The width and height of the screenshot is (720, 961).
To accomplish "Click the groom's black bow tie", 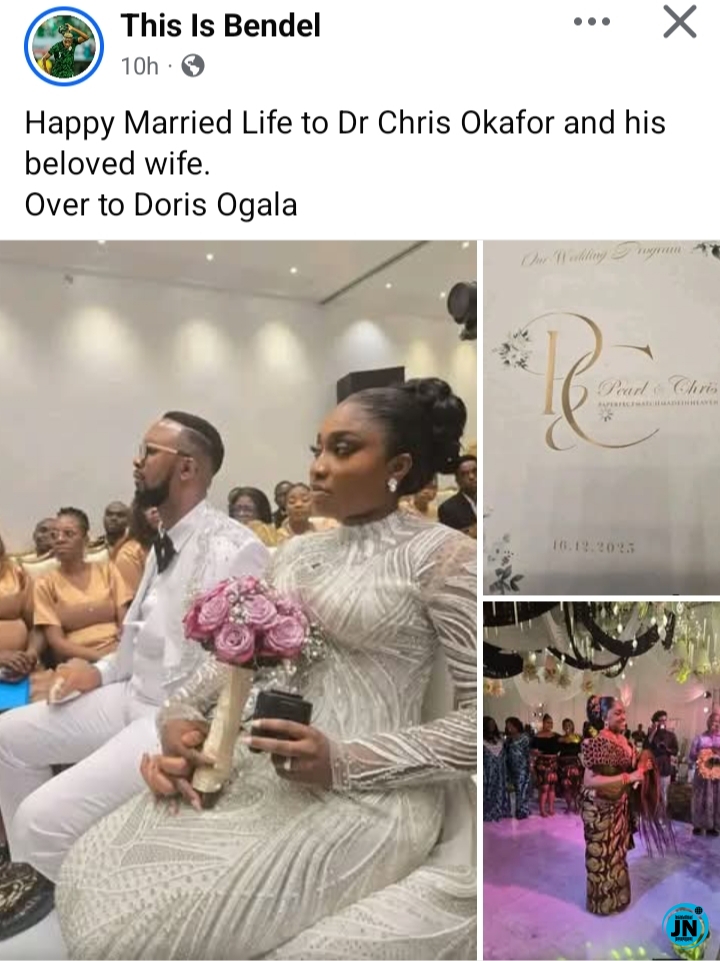I will pyautogui.click(x=164, y=549).
